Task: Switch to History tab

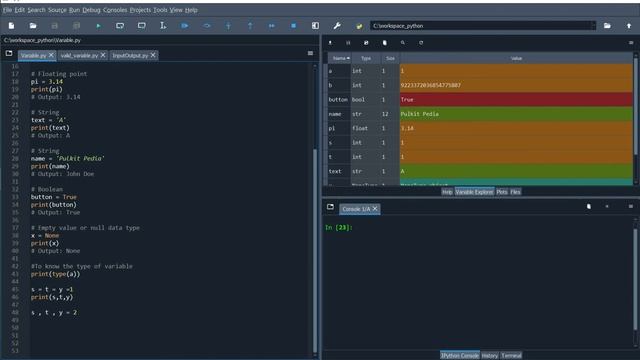Action: [x=490, y=356]
